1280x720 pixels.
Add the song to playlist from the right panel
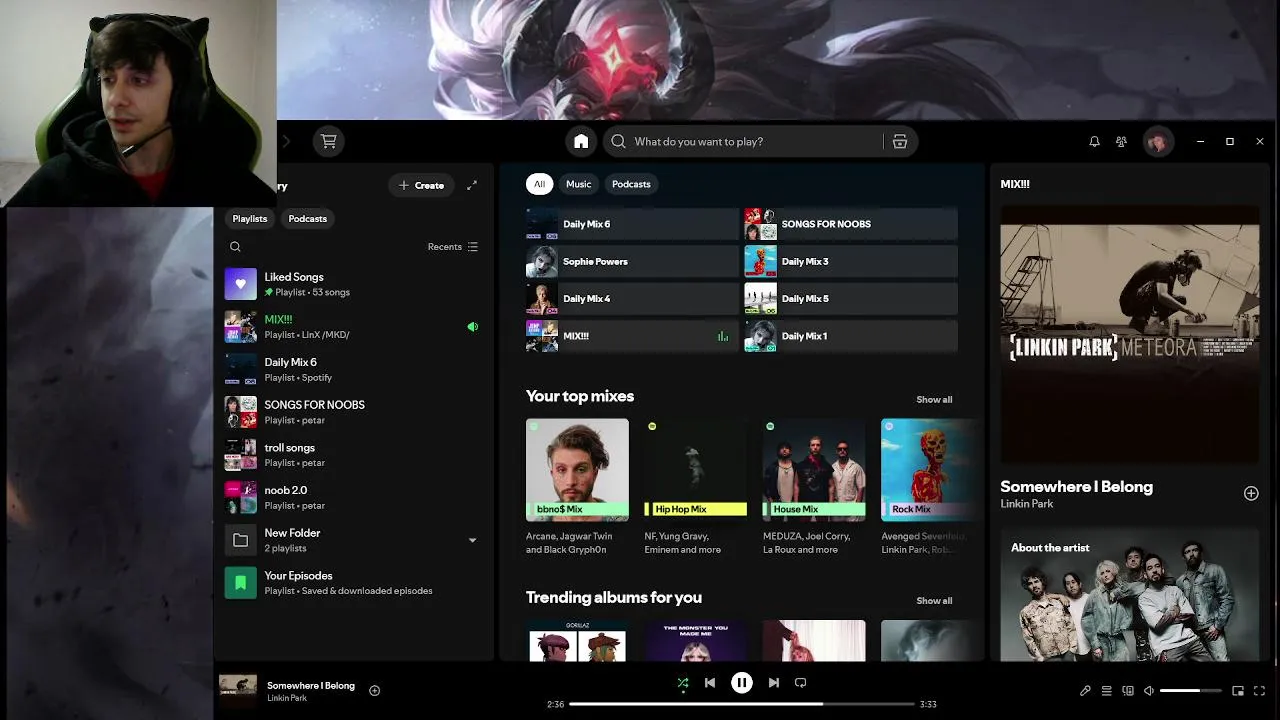pos(1251,493)
